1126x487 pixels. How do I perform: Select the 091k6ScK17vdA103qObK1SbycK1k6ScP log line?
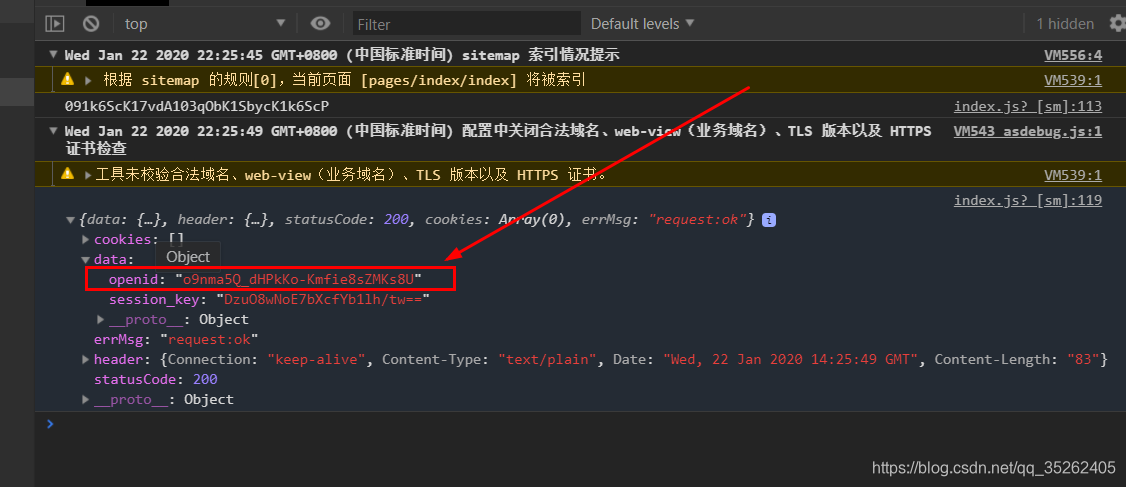point(196,106)
